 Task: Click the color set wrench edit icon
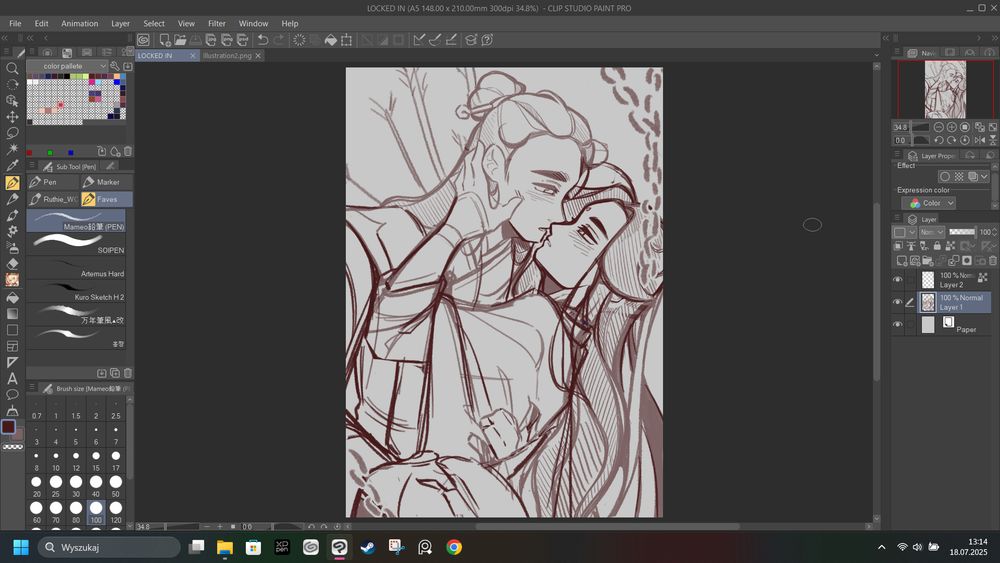[115, 66]
